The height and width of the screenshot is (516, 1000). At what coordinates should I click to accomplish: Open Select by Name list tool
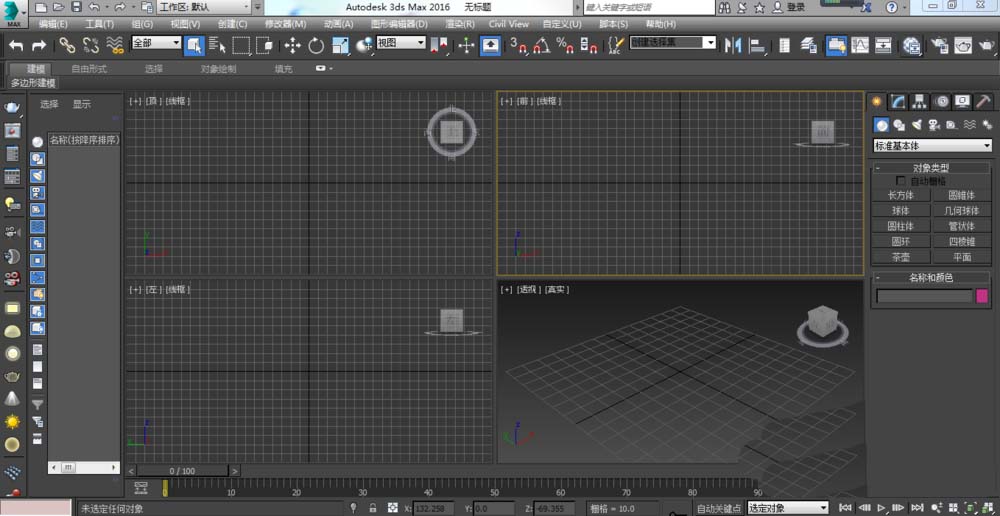pyautogui.click(x=217, y=45)
